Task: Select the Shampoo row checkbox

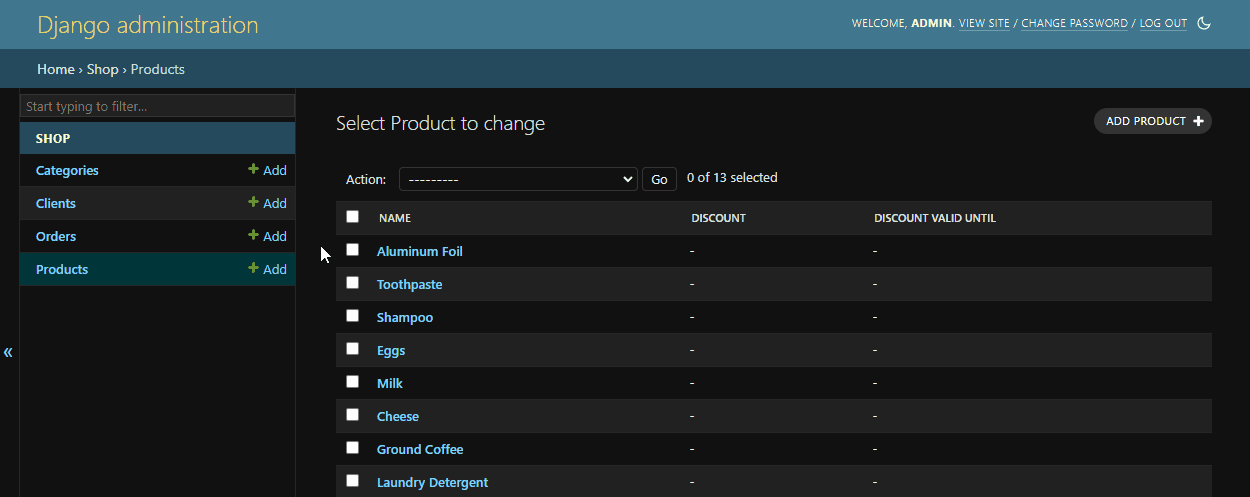Action: [x=352, y=316]
